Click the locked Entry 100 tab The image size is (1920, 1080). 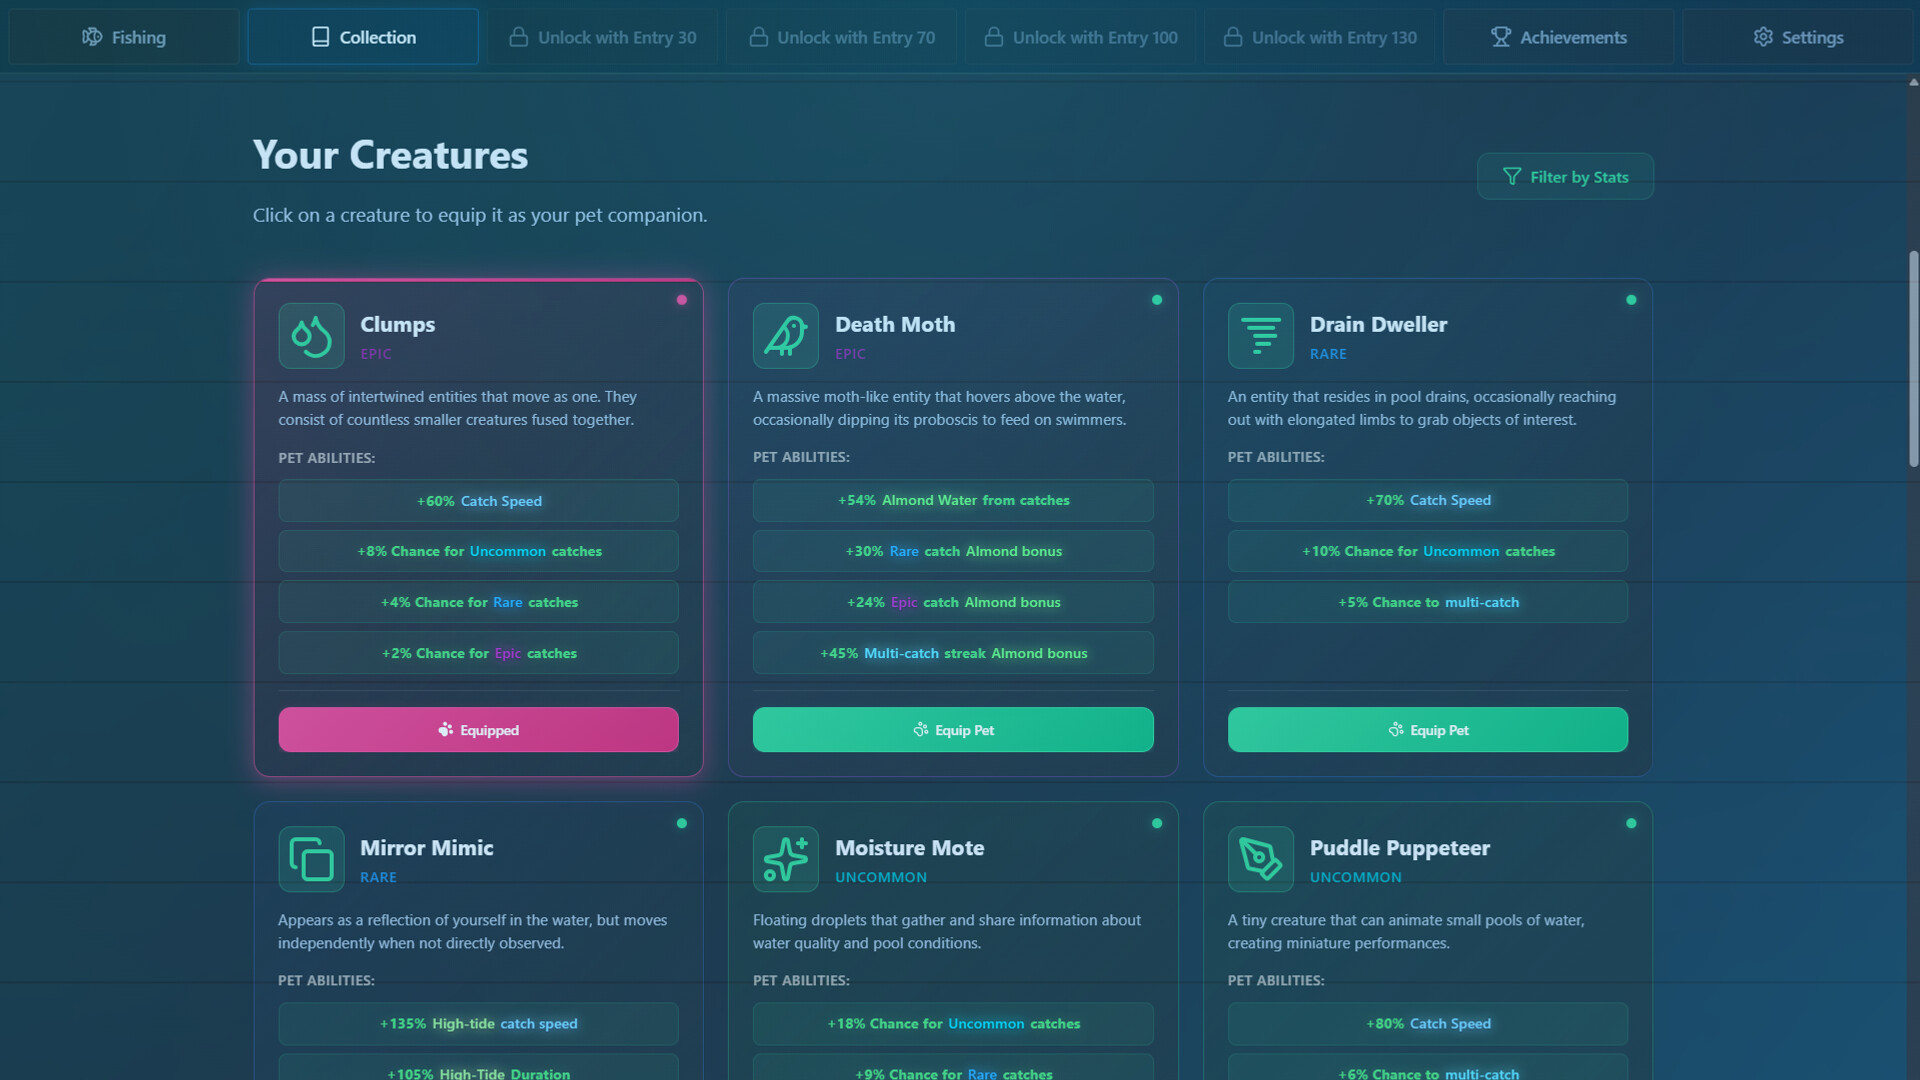point(1080,37)
